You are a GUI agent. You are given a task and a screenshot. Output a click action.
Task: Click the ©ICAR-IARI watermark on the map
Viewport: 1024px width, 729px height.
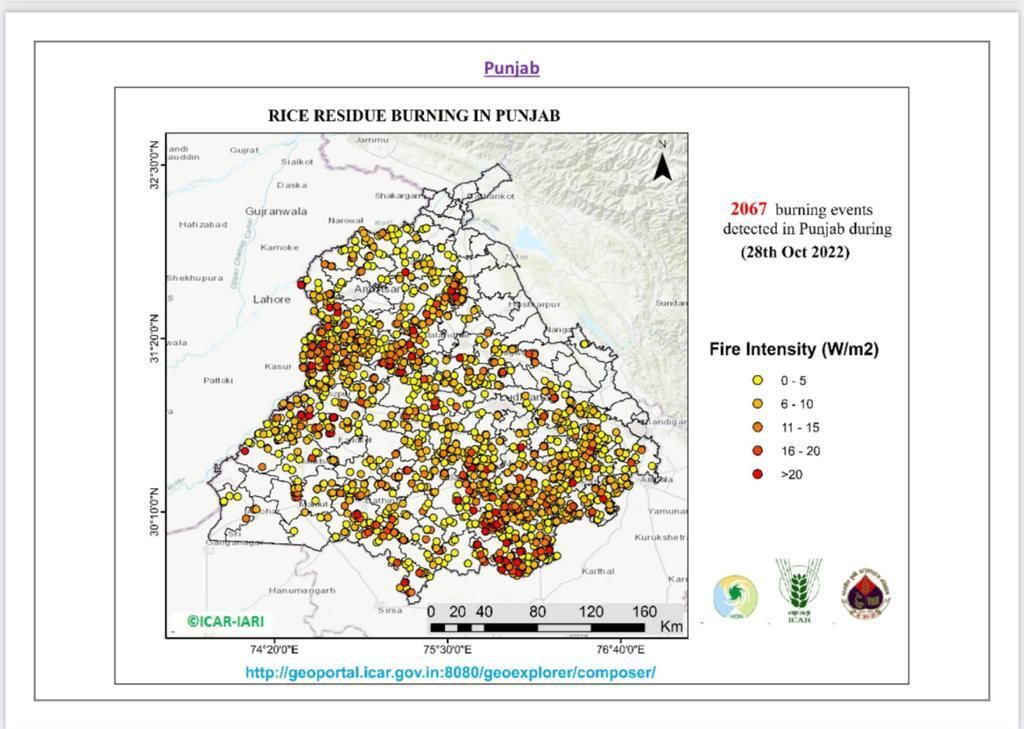tap(226, 621)
